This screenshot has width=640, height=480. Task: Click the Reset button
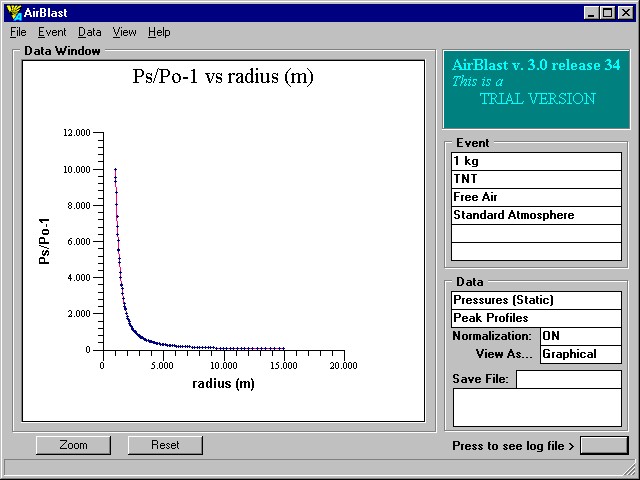[165, 445]
